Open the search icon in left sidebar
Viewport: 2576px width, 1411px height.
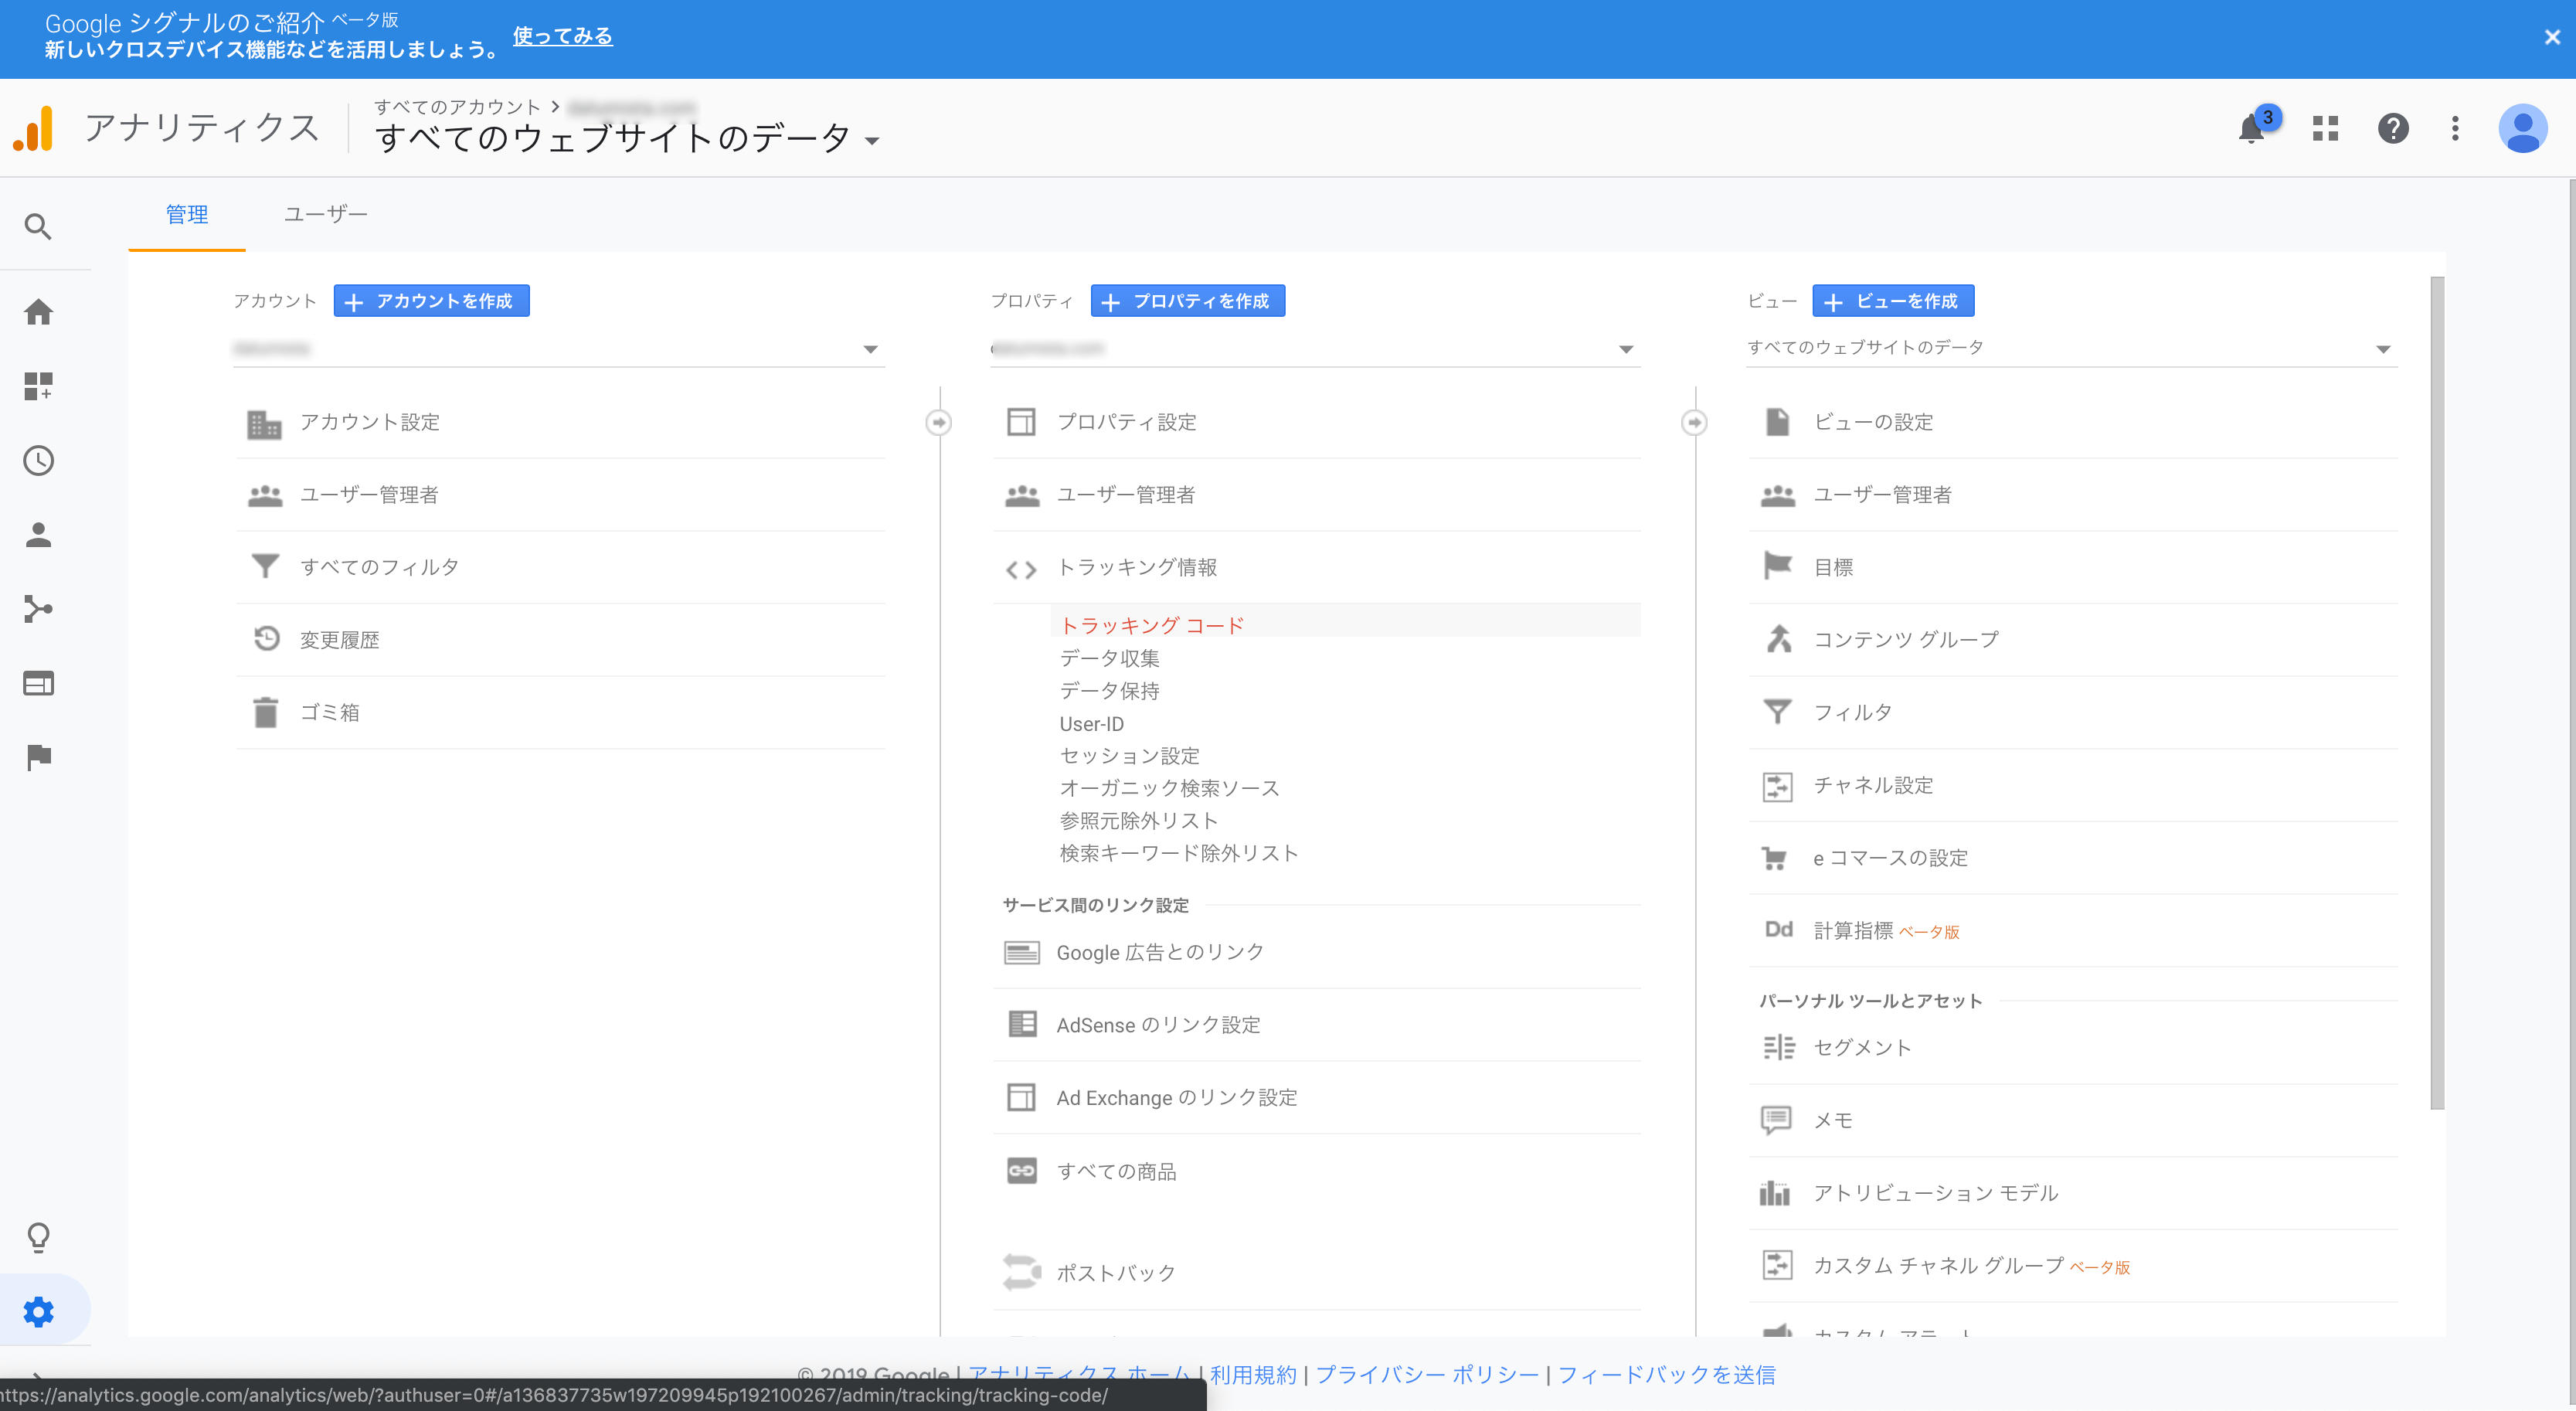coord(38,227)
